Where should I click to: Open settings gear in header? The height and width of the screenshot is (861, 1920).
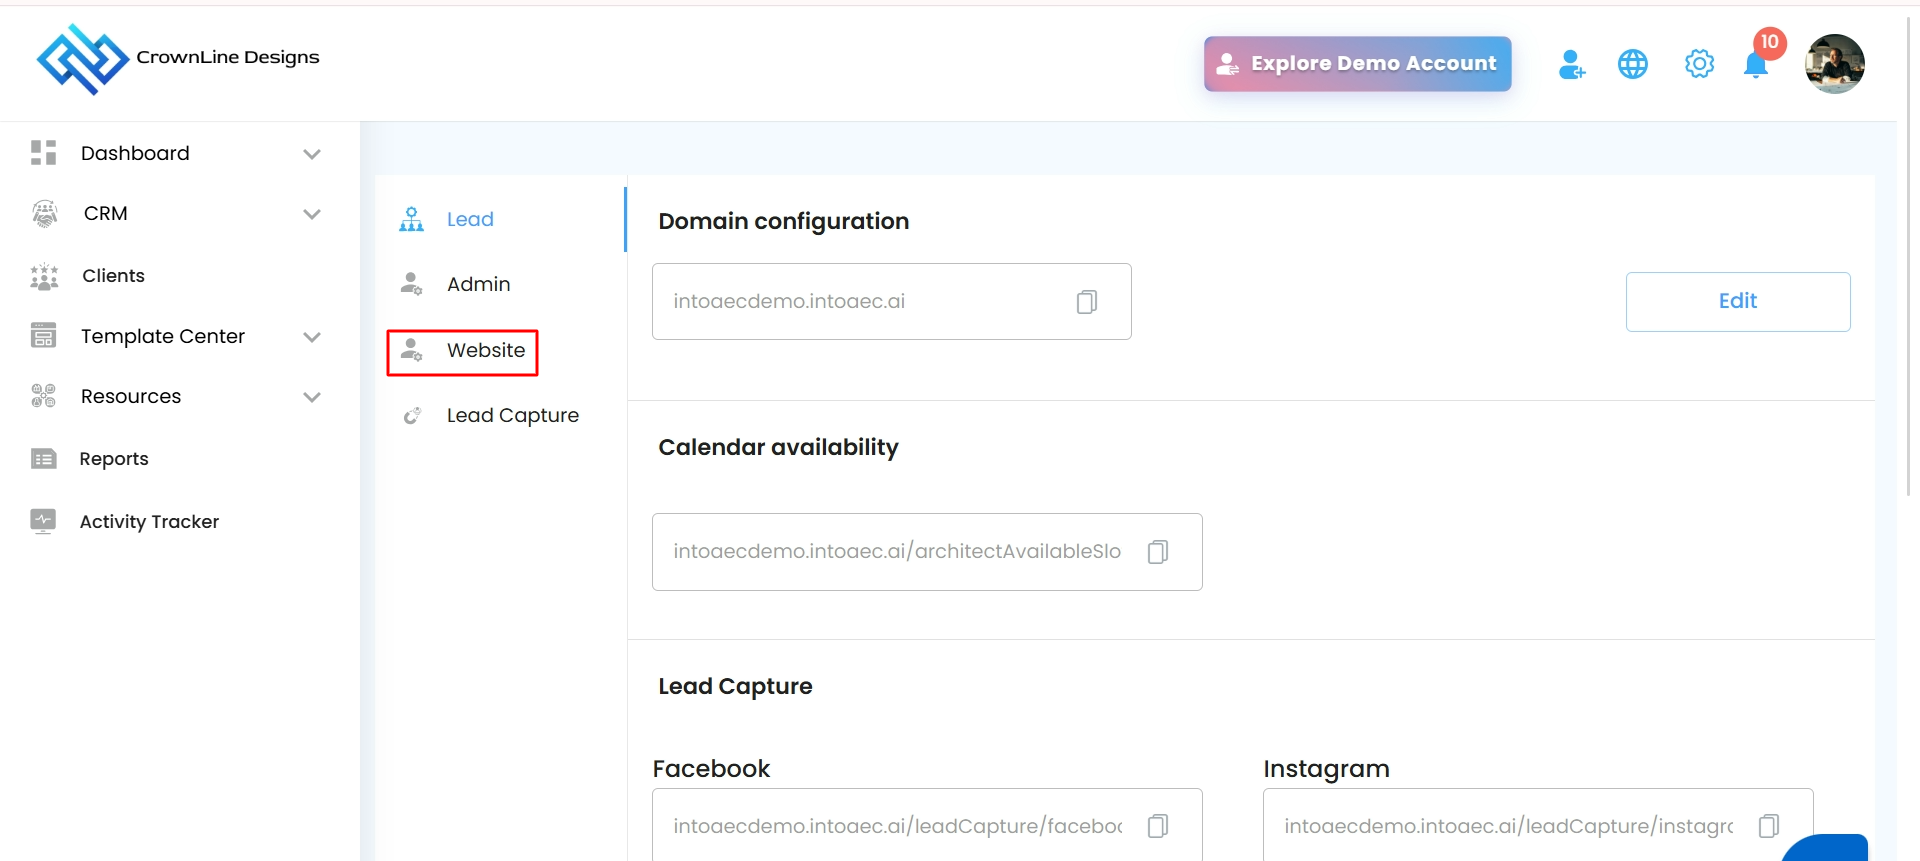tap(1699, 64)
